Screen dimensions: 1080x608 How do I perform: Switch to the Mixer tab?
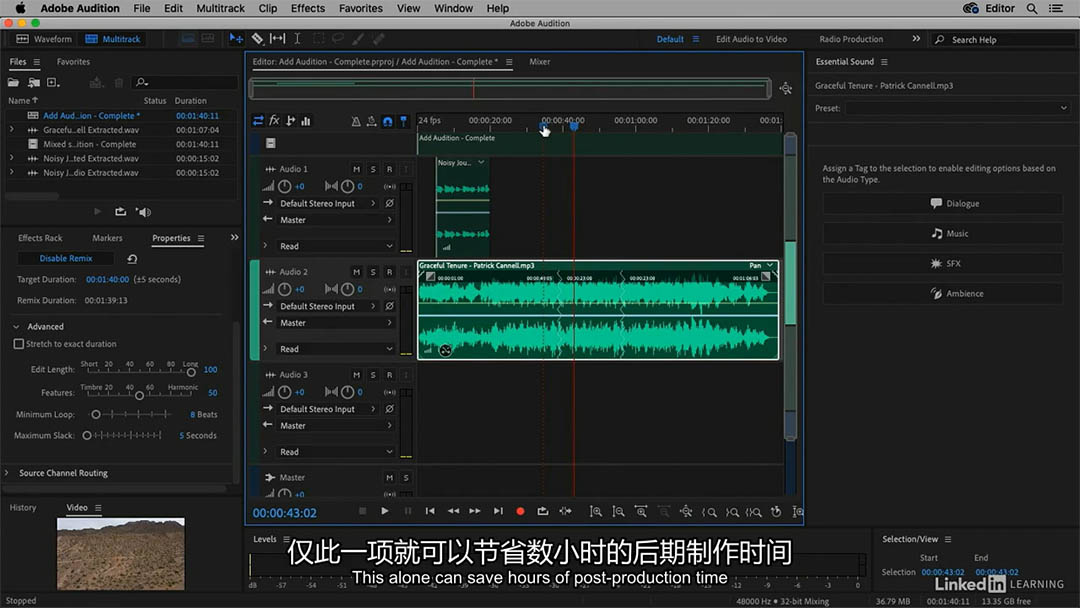pyautogui.click(x=539, y=61)
